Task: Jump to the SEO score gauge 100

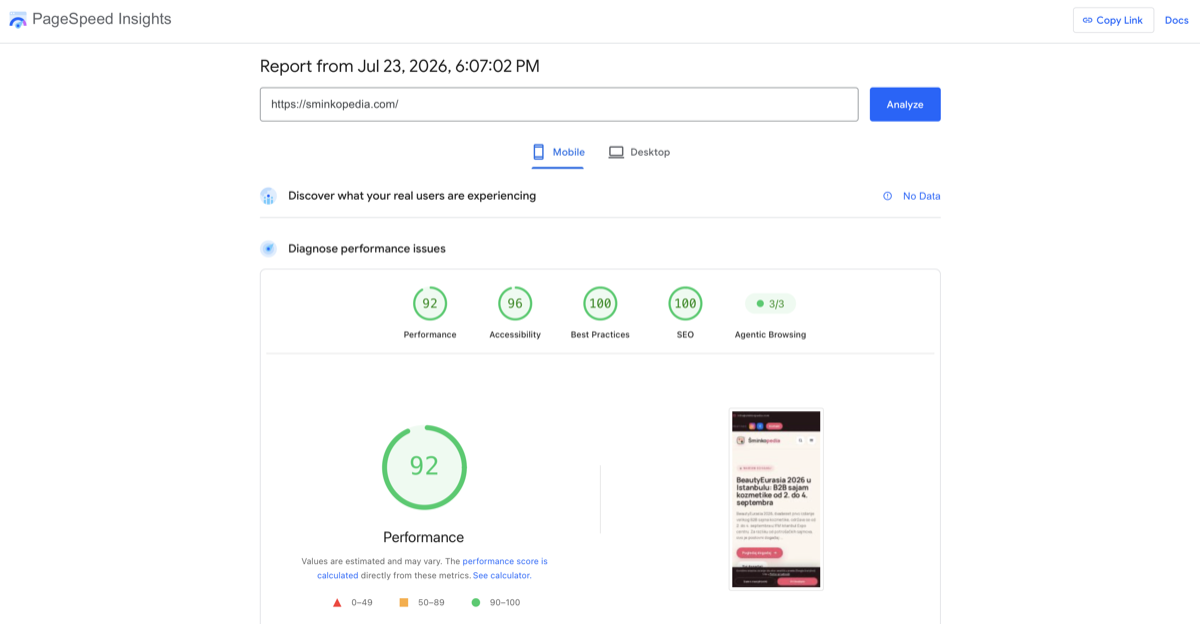Action: point(685,304)
